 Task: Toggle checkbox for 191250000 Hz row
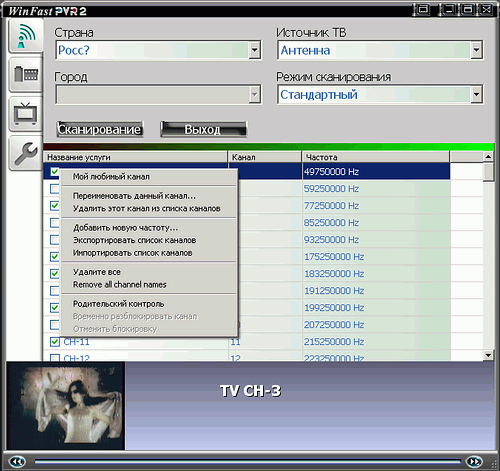(55, 291)
